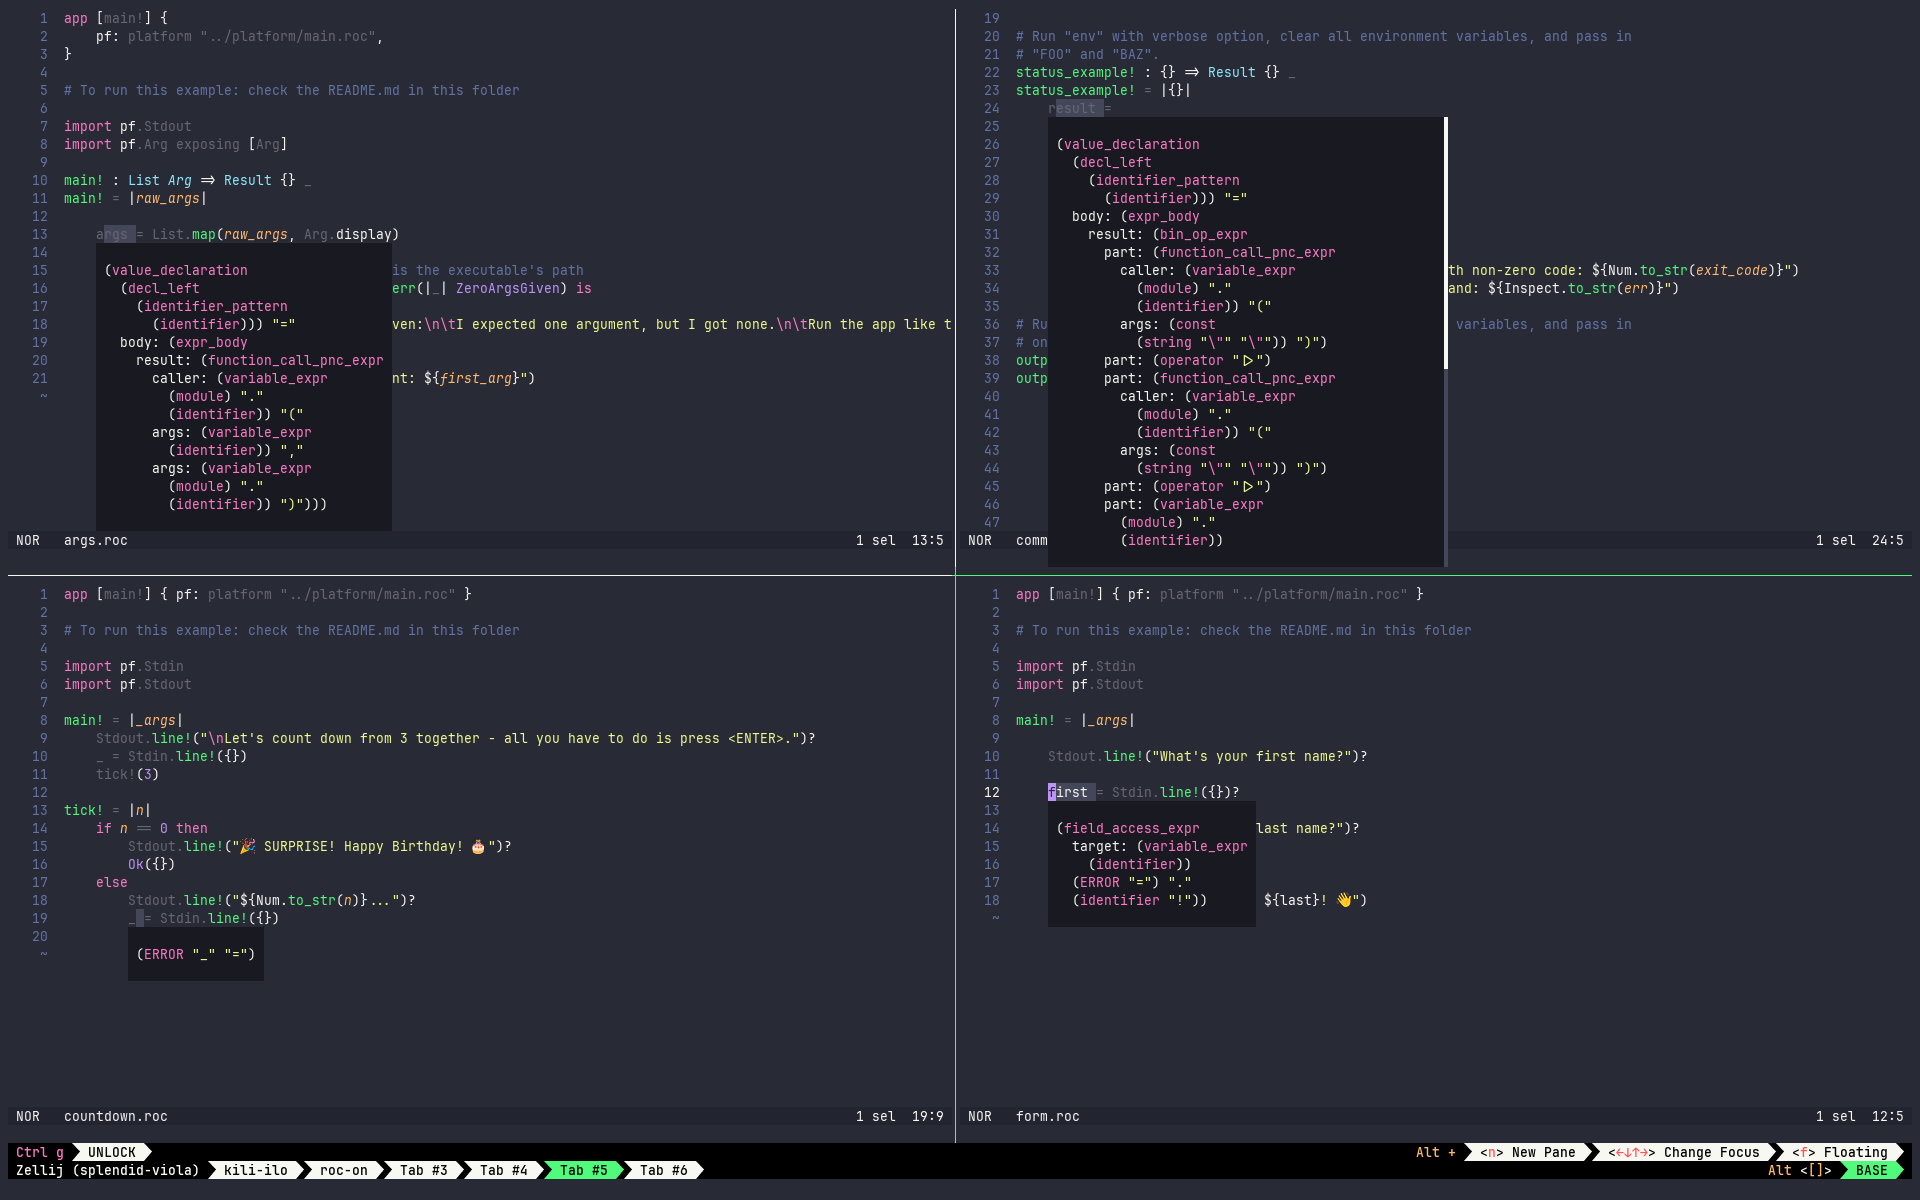
Task: Click the args.roc file name in statusline
Action: coord(96,540)
